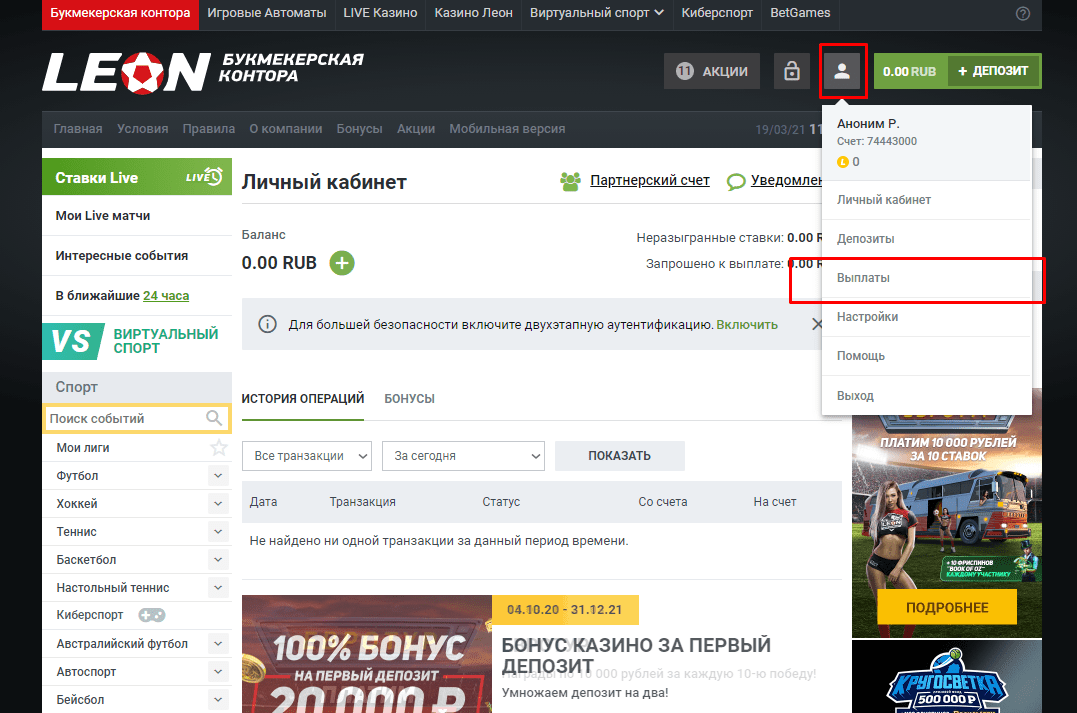Select Выход in profile menu
Screen dimensions: 1077x713
tap(927, 396)
